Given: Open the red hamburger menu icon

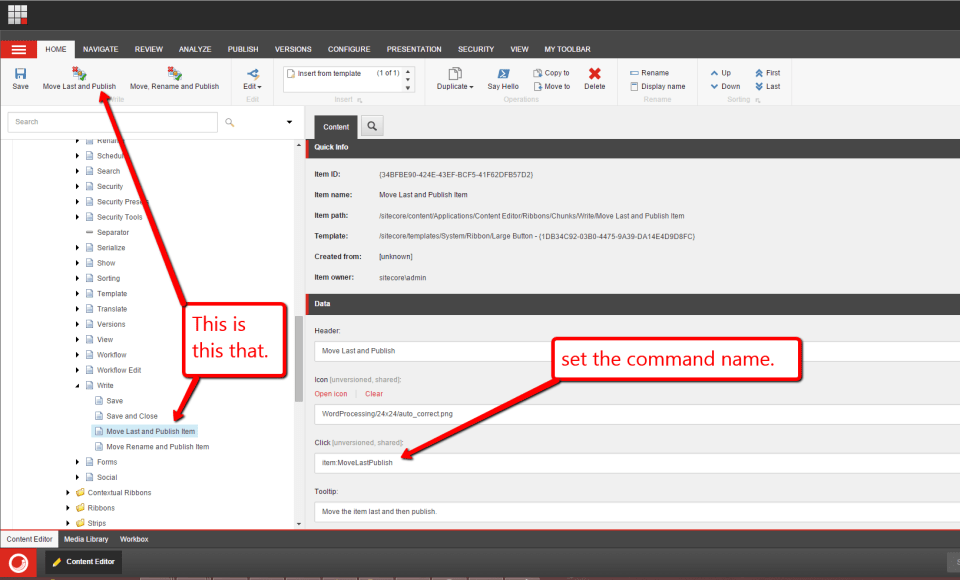Looking at the screenshot, I should pyautogui.click(x=18, y=48).
